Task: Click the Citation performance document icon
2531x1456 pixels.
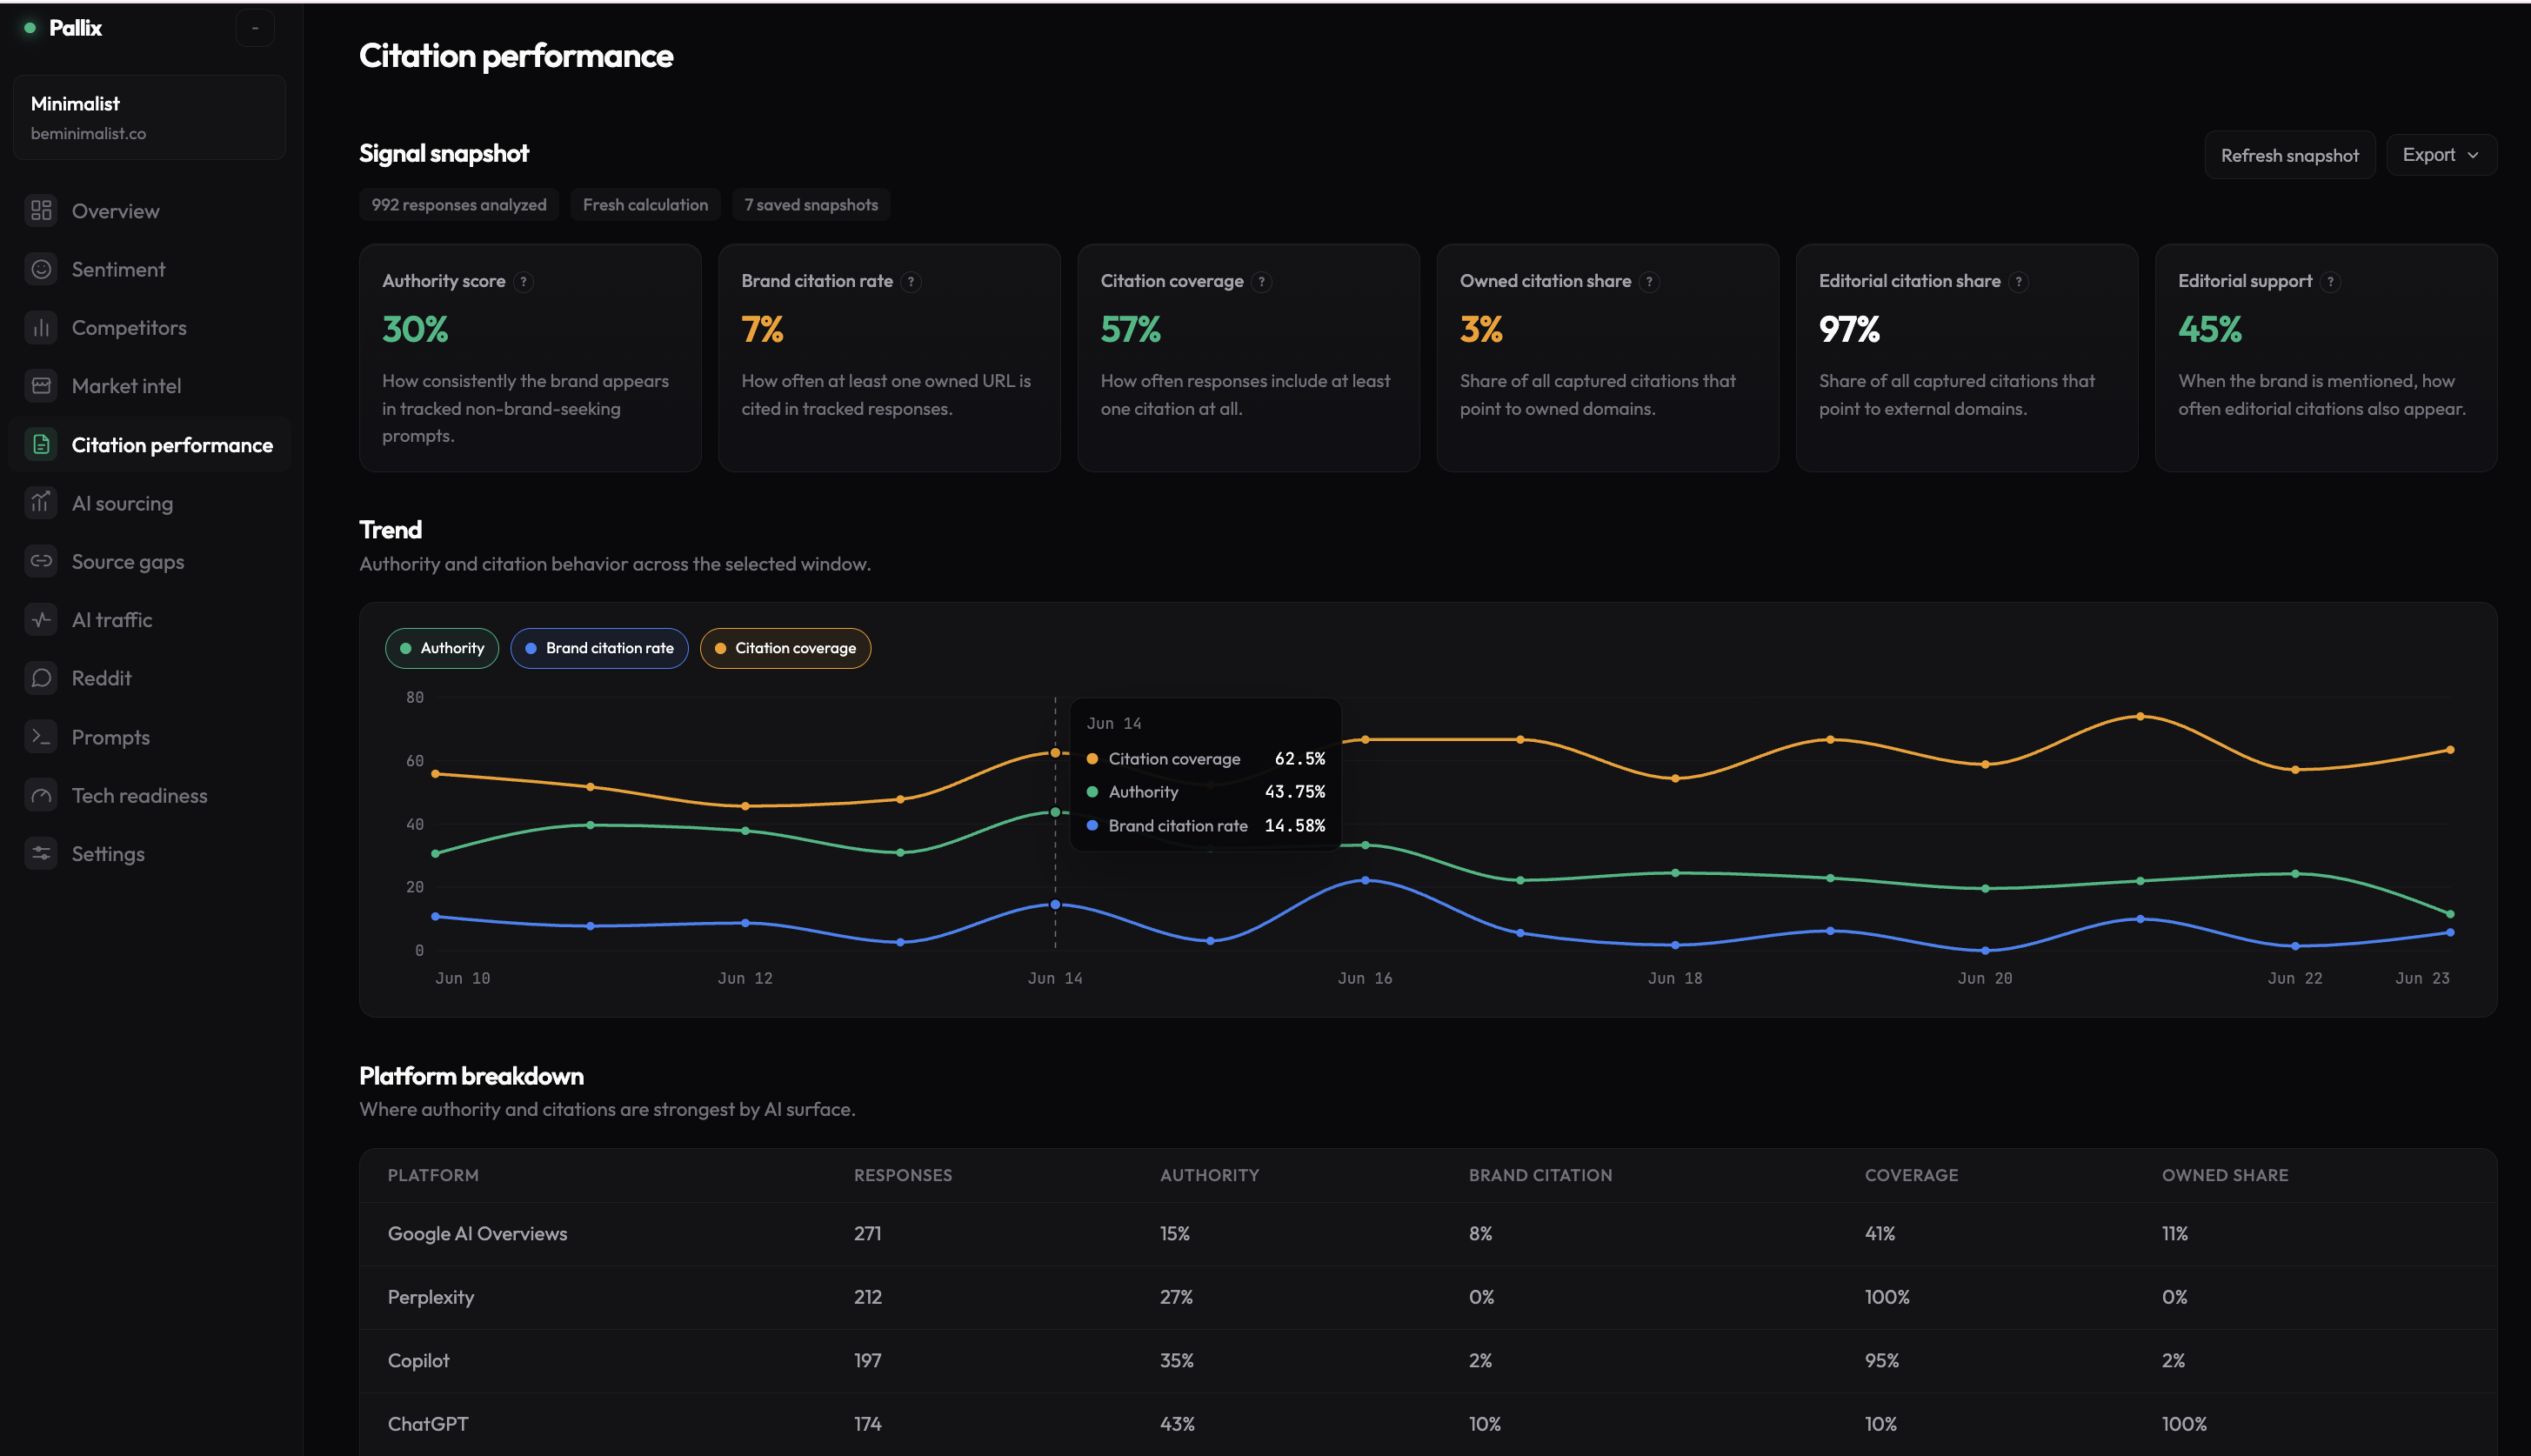Action: [41, 445]
